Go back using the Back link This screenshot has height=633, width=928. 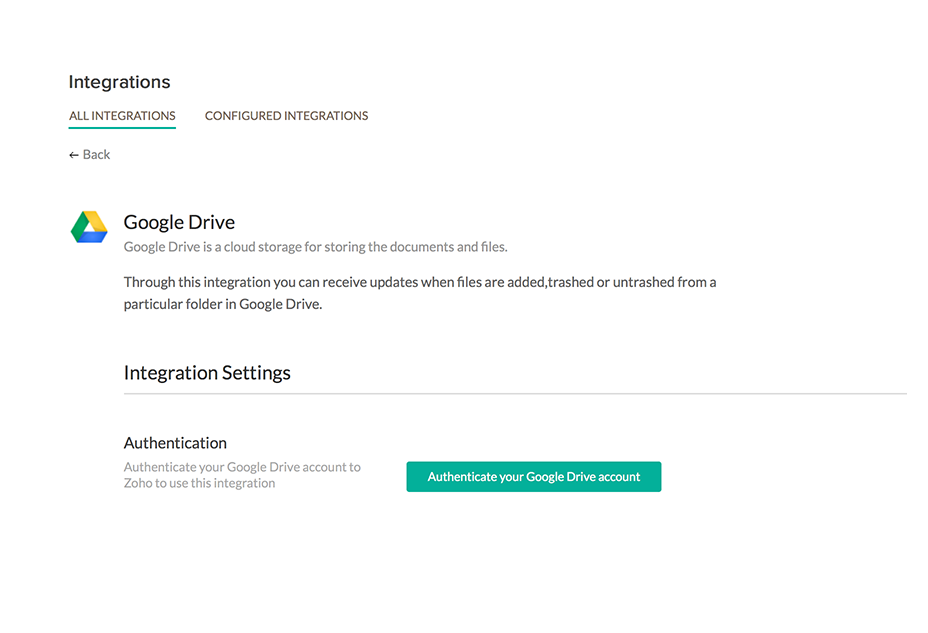pyautogui.click(x=89, y=154)
